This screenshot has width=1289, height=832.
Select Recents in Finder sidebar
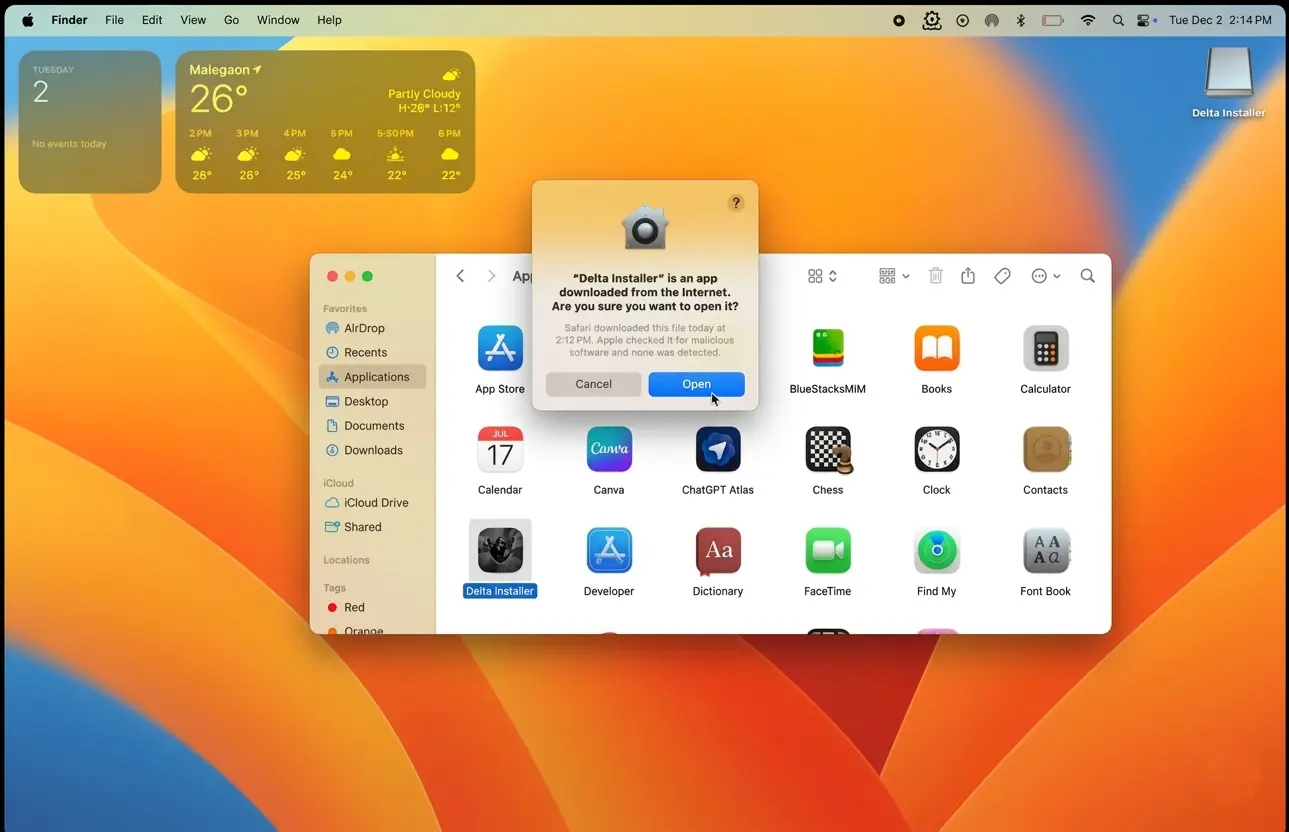click(x=372, y=352)
